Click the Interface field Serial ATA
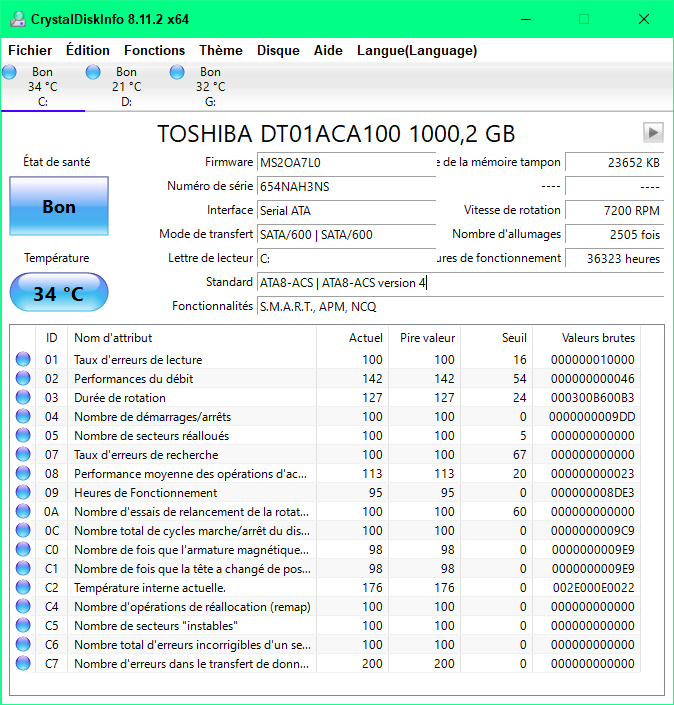The height and width of the screenshot is (705, 674). click(x=346, y=210)
